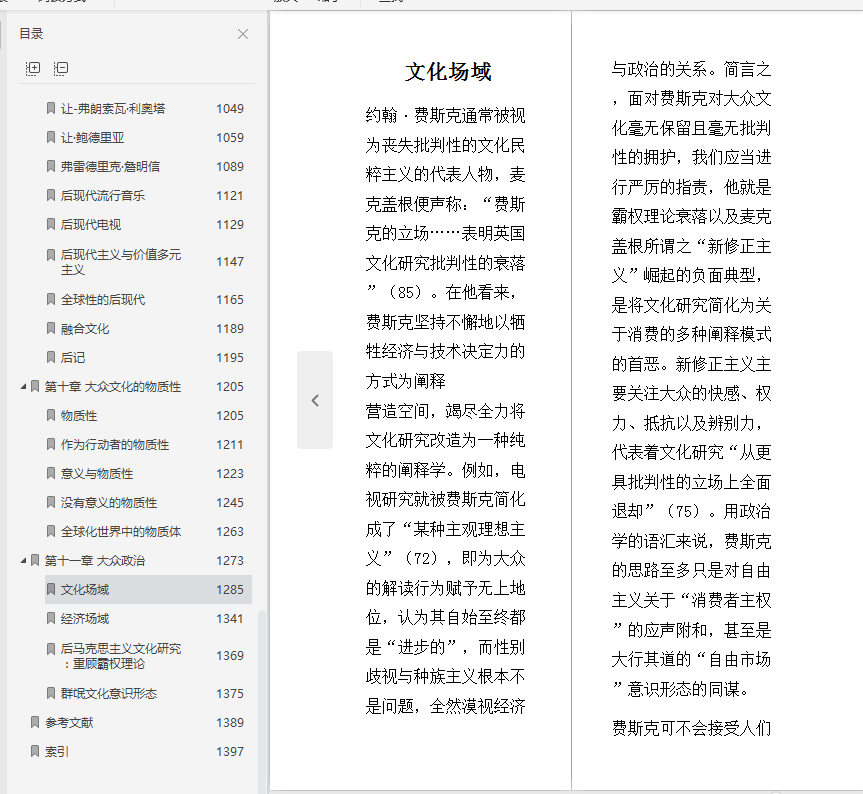Open bookmark 后现代主义与价值多元主义
This screenshot has height=794, width=863.
pos(121,262)
